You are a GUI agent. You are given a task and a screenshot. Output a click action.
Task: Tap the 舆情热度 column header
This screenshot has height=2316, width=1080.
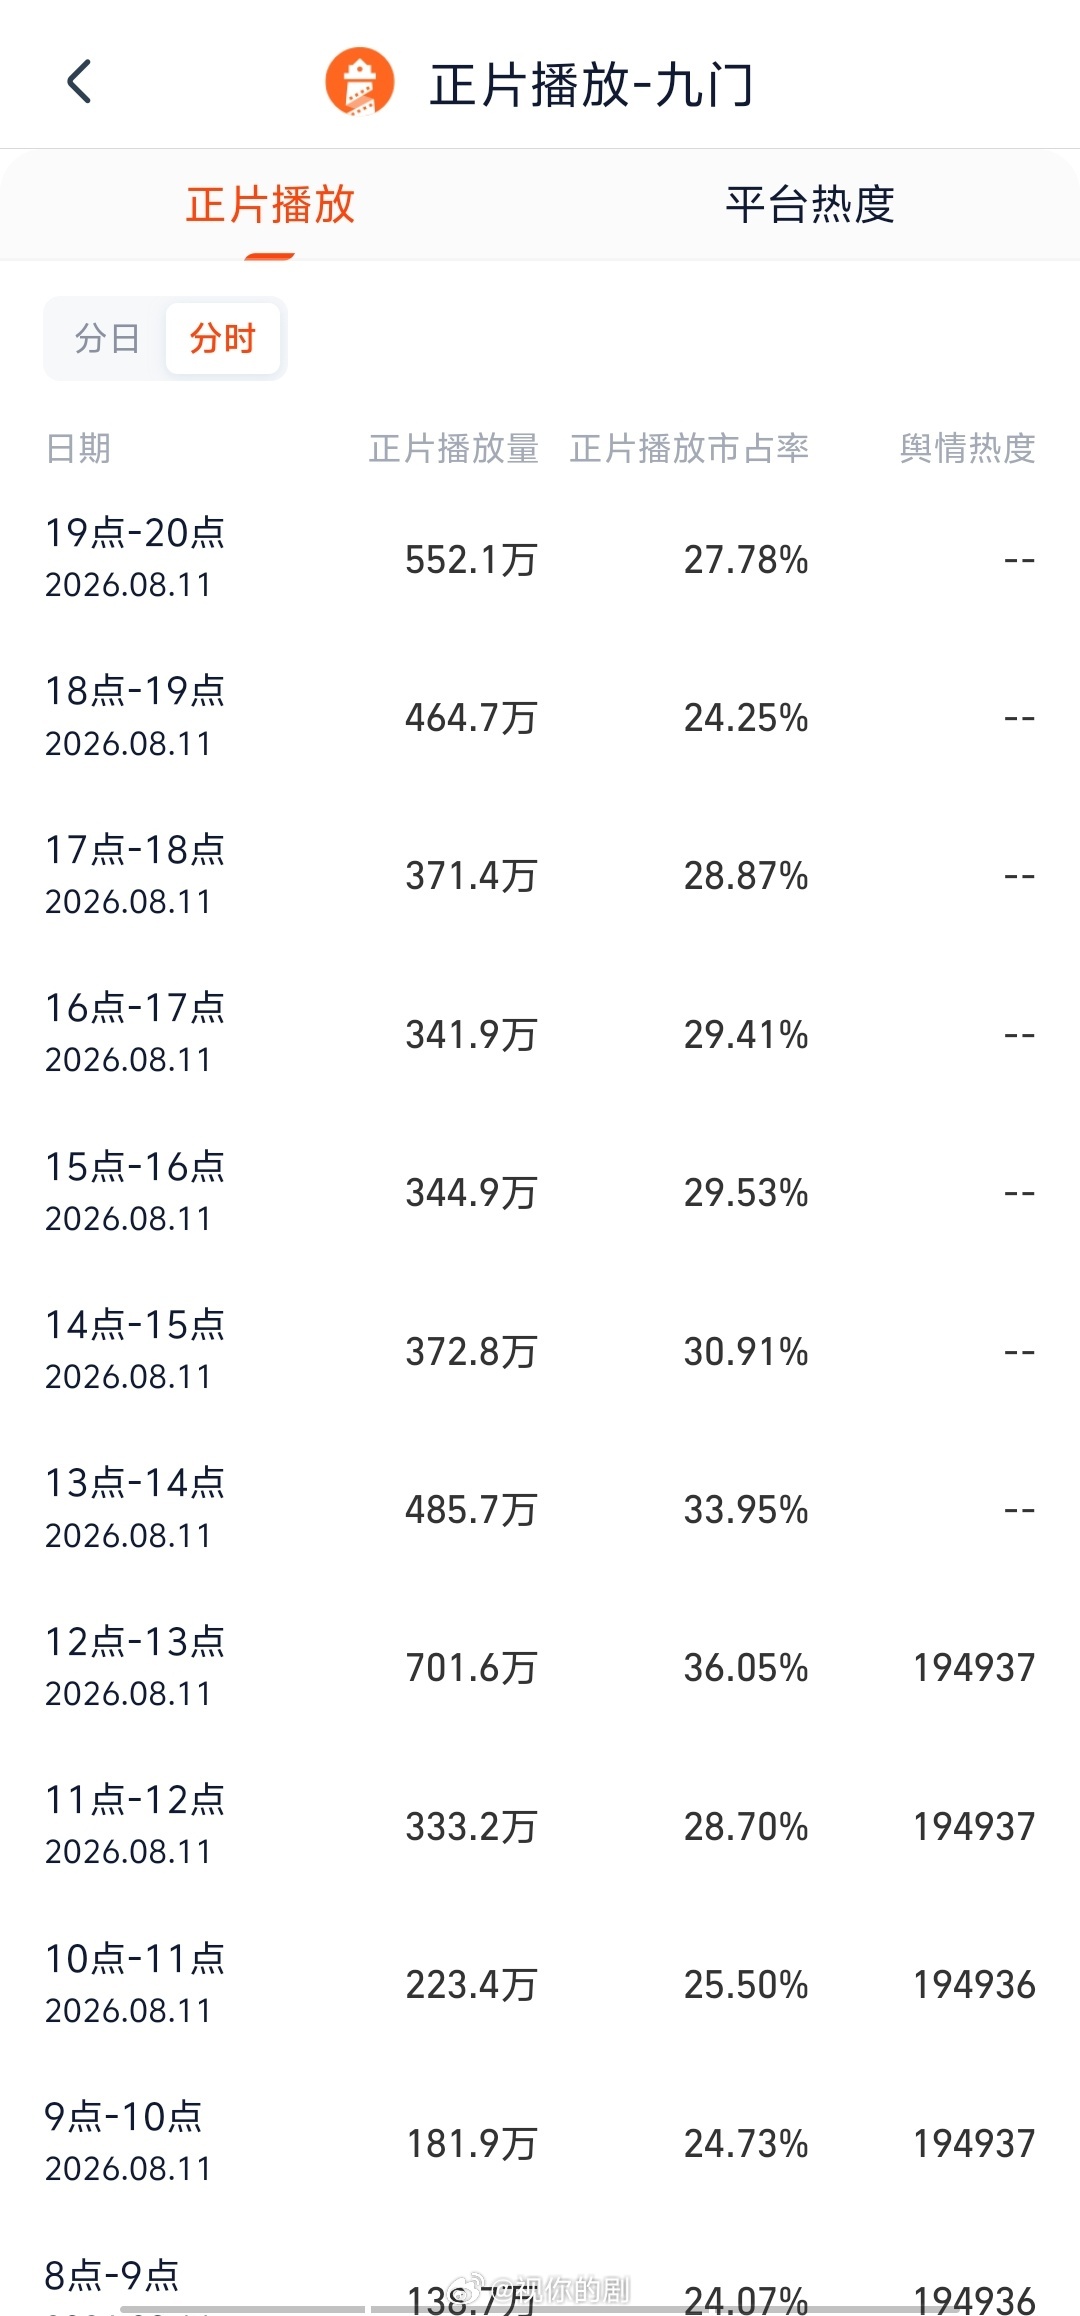click(x=967, y=448)
